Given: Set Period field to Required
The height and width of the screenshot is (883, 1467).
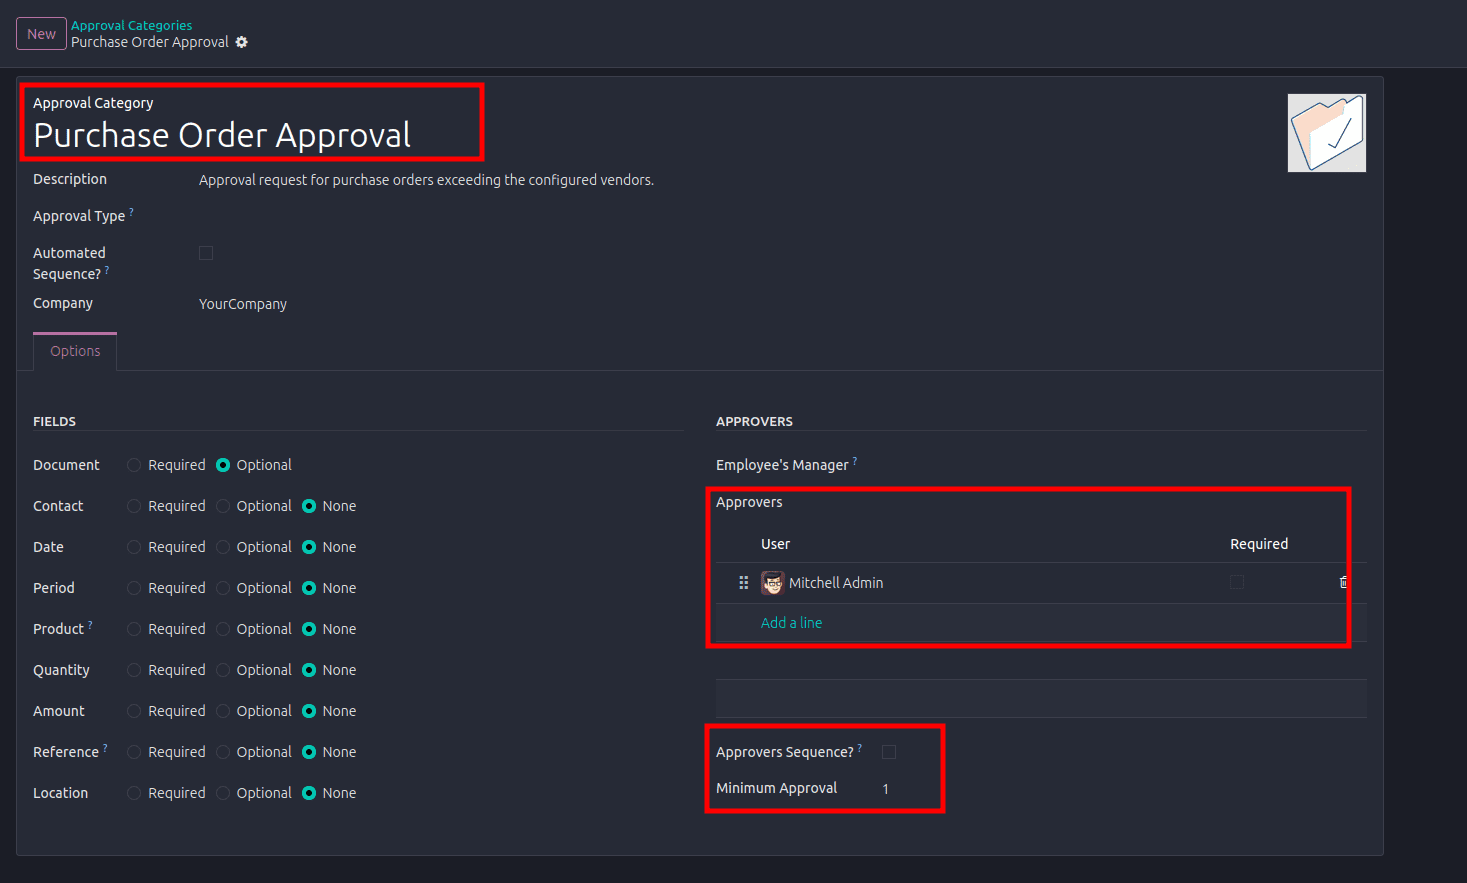Looking at the screenshot, I should [134, 588].
